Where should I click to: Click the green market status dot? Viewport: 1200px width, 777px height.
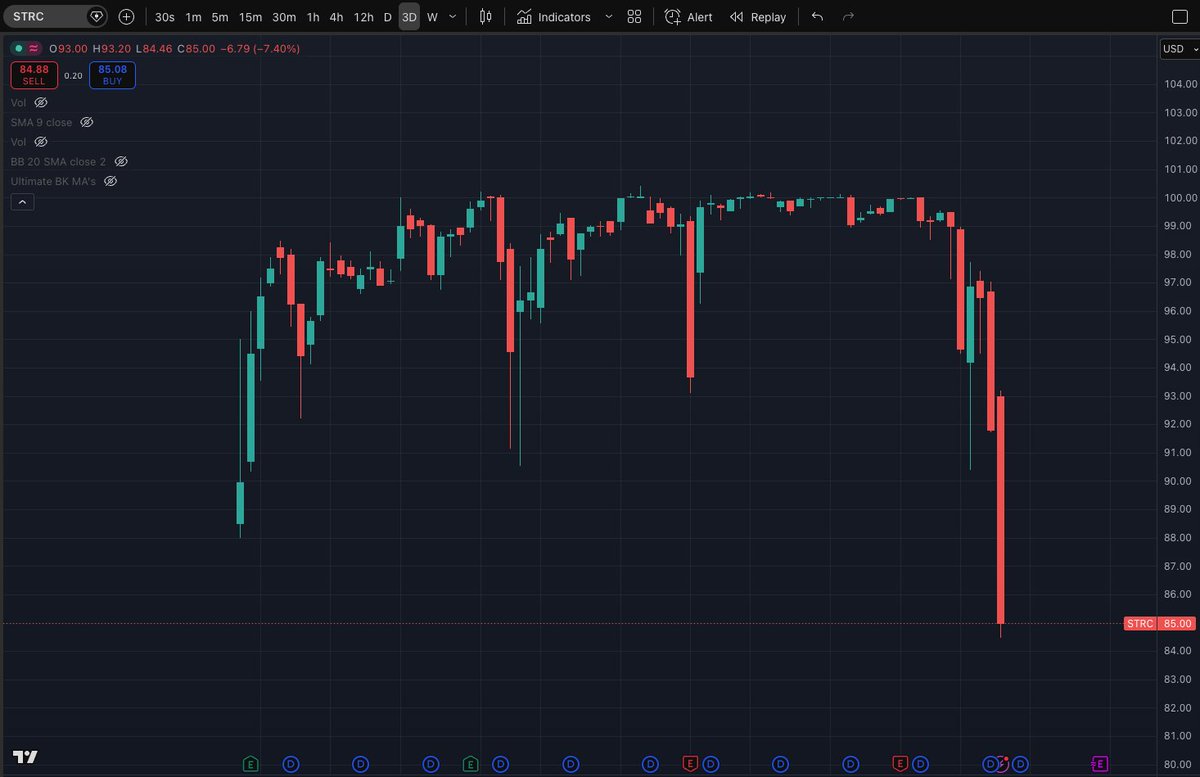point(19,48)
